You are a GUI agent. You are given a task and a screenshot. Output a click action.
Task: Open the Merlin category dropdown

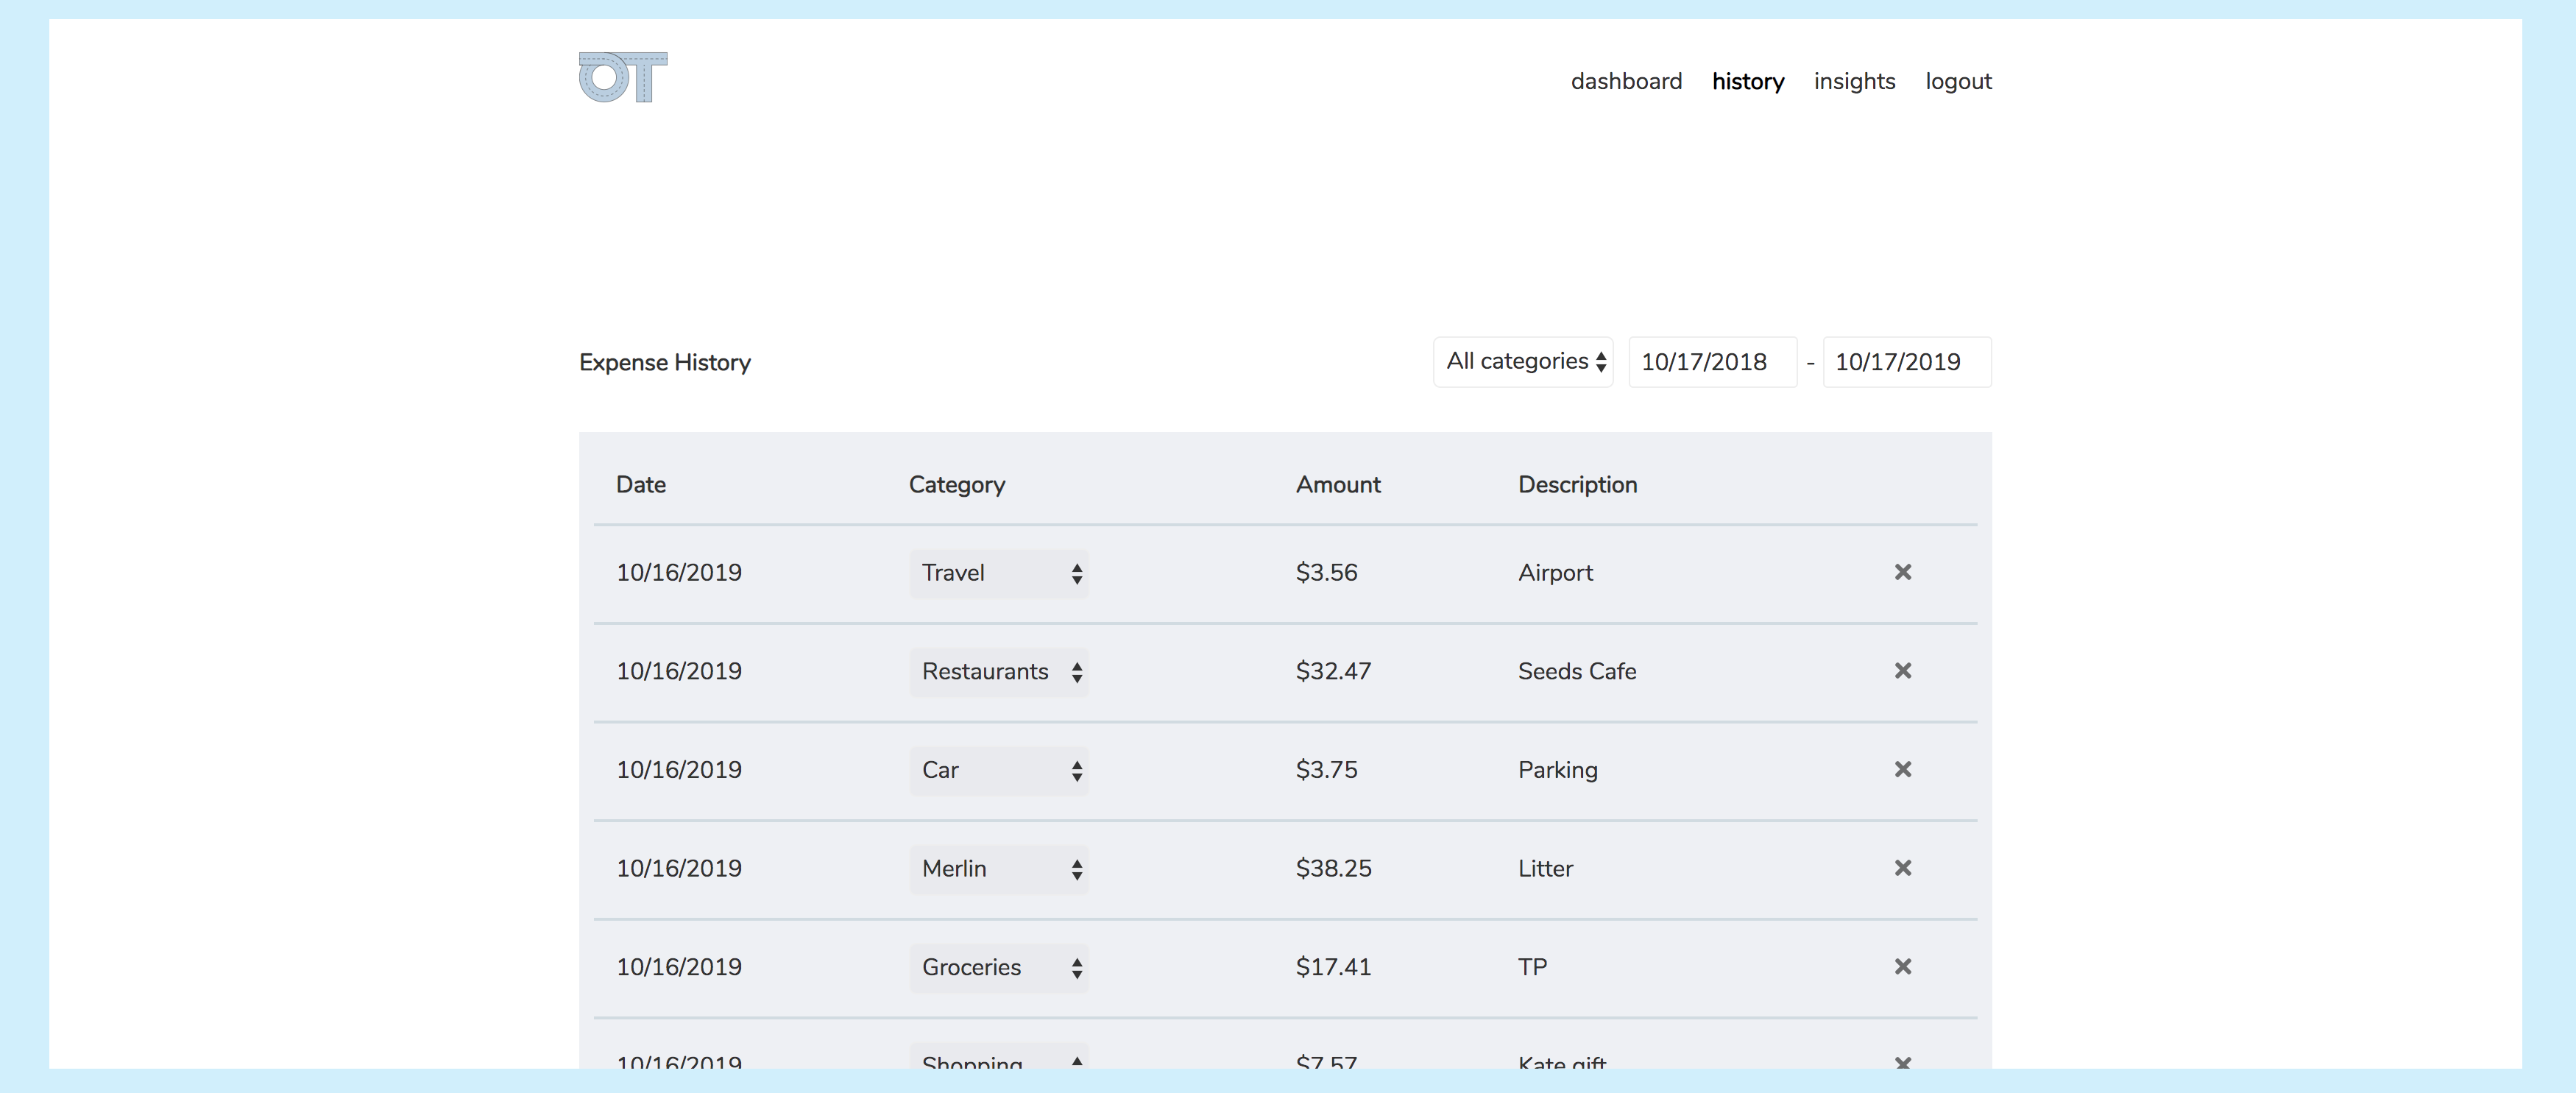pos(998,869)
